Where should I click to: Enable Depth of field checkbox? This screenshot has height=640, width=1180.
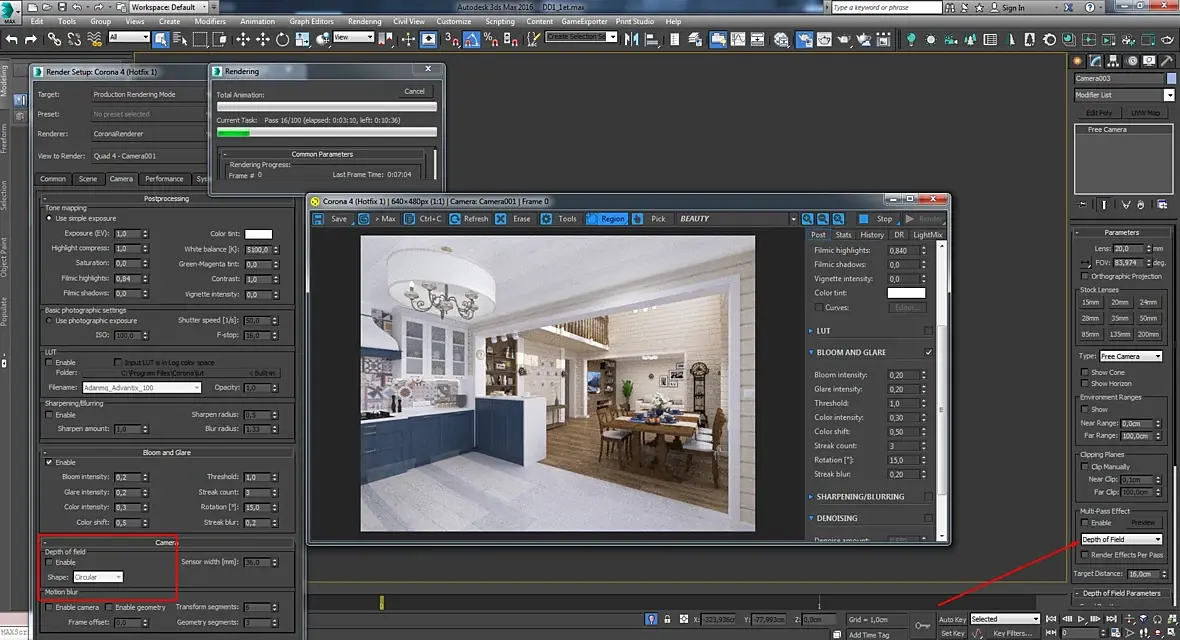[50, 562]
